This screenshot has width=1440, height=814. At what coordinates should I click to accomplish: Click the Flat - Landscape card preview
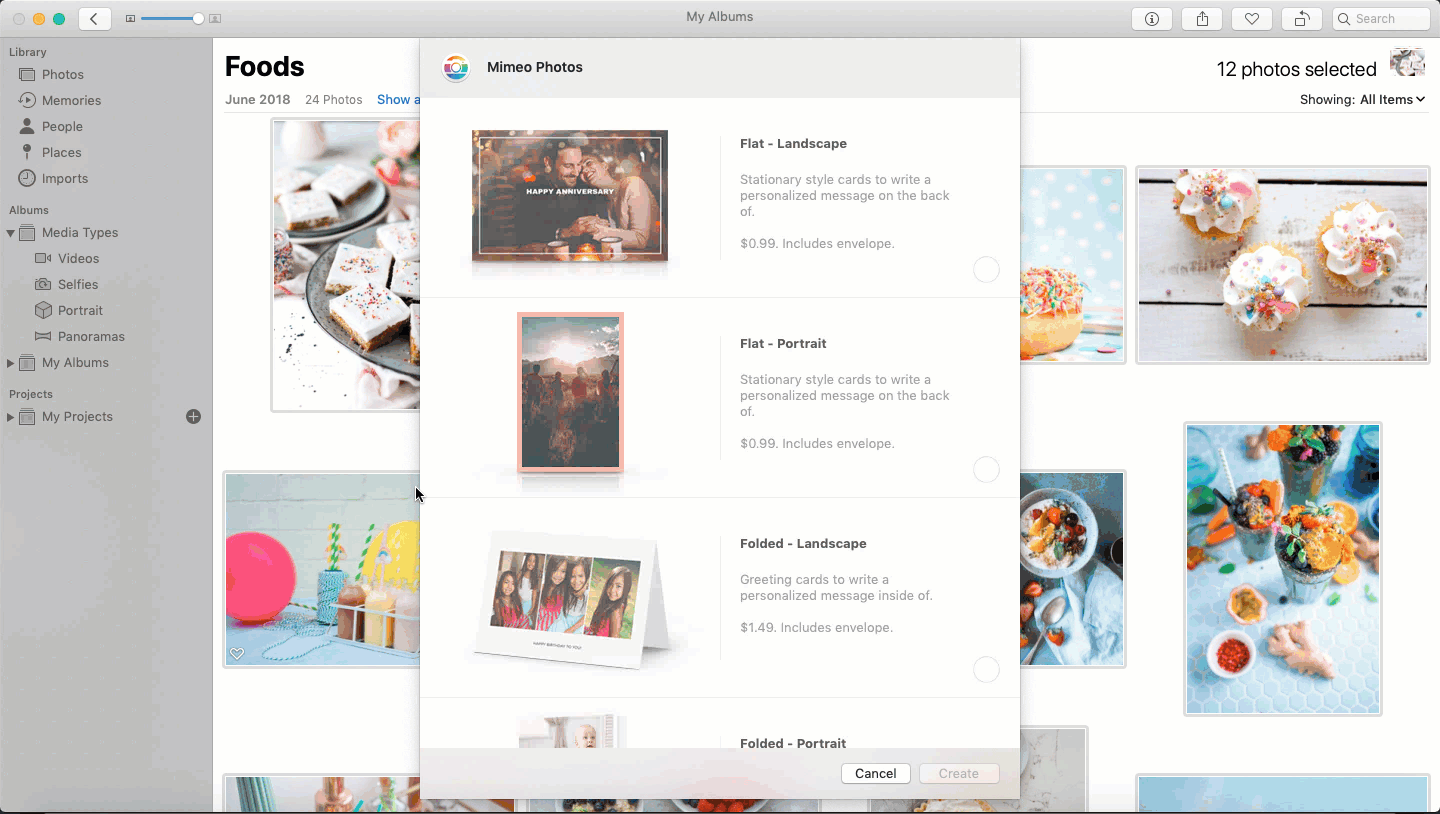coord(570,196)
